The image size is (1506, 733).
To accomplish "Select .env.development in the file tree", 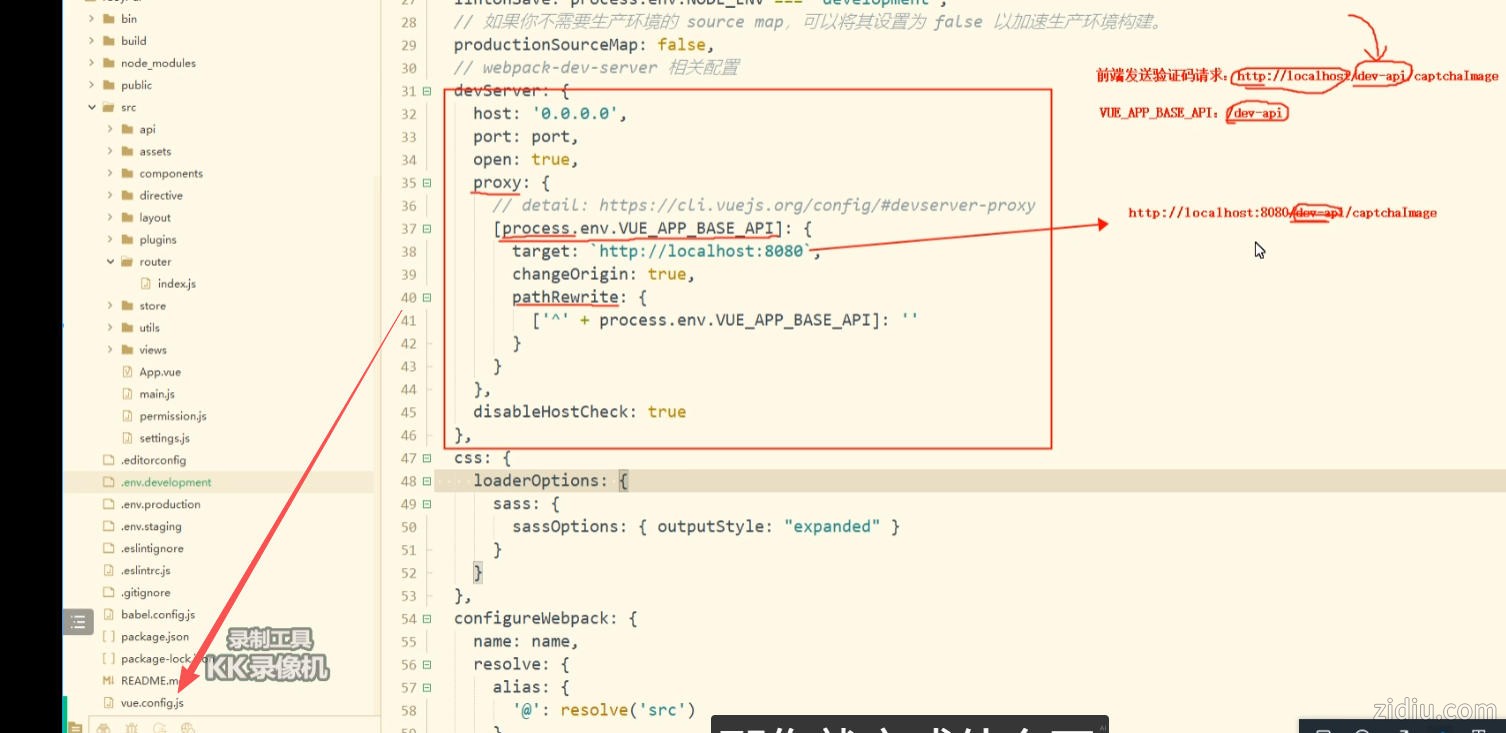I will pos(165,482).
